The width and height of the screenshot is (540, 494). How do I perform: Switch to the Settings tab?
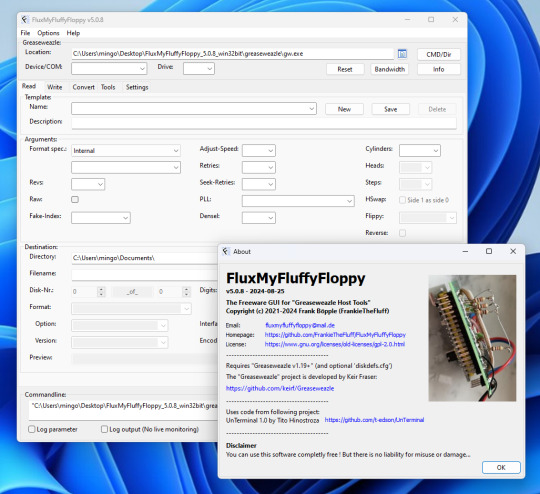tap(137, 87)
